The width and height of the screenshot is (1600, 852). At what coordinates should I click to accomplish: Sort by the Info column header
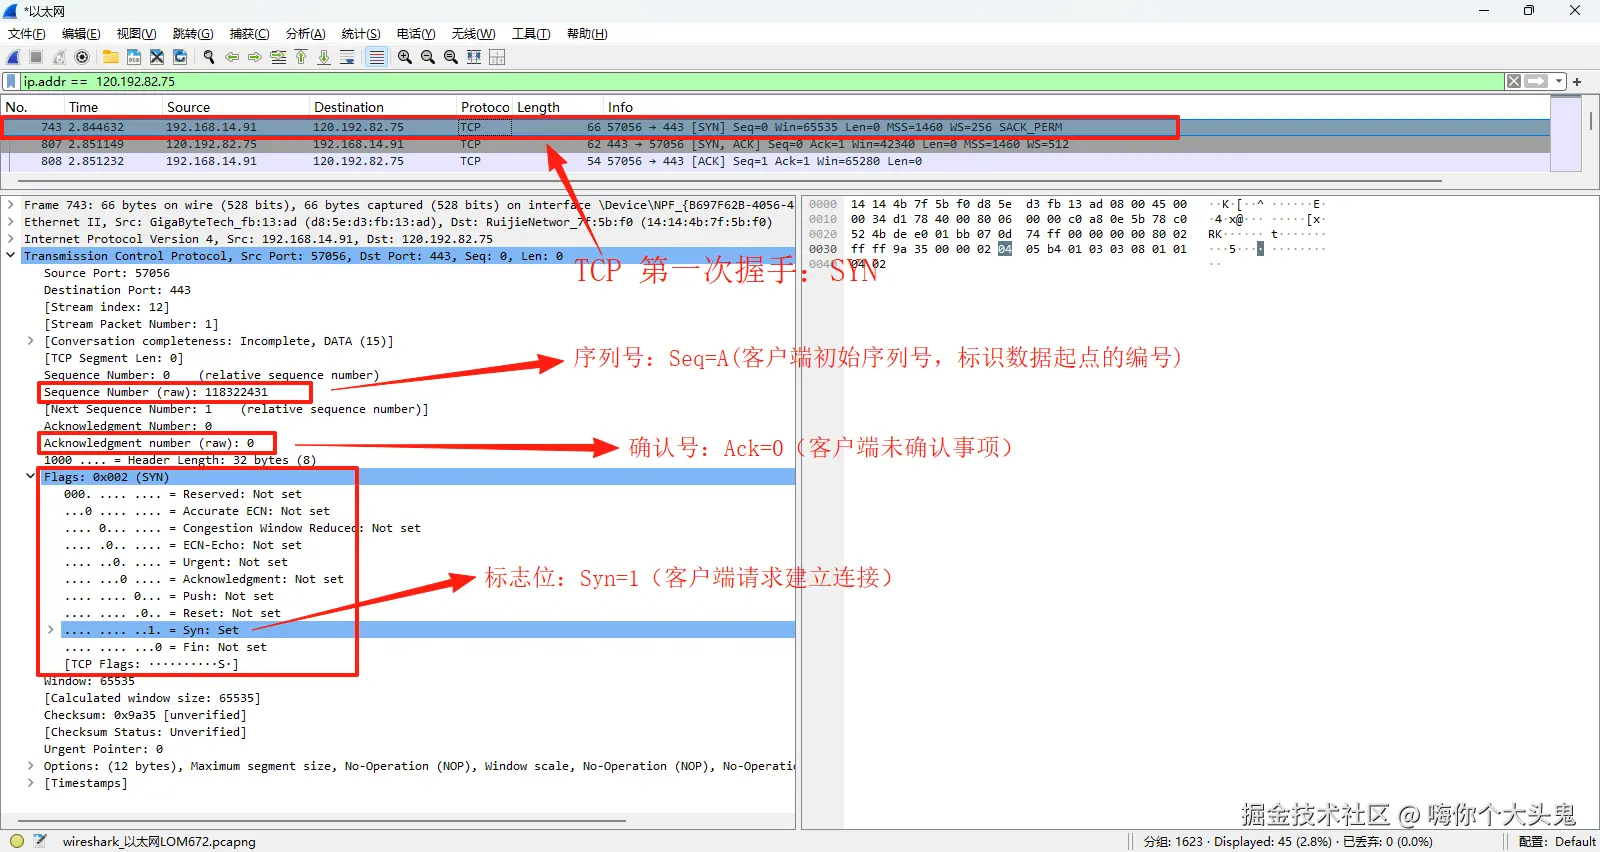(1076, 107)
